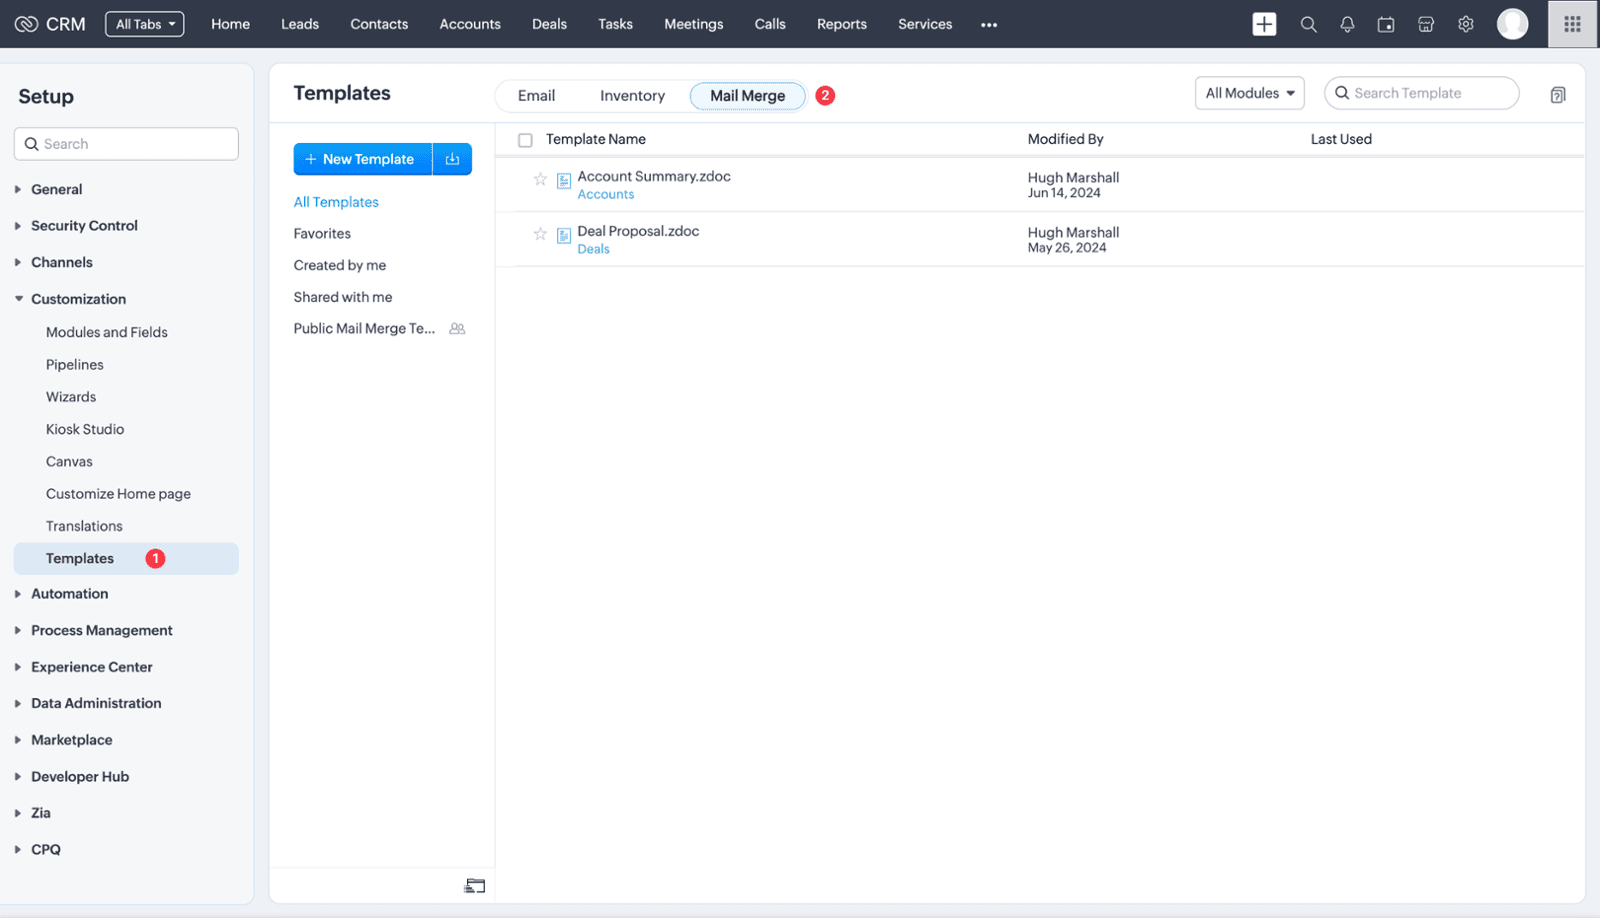Star the Account Summary.zdoc template
Viewport: 1600px width, 918px height.
(x=540, y=179)
